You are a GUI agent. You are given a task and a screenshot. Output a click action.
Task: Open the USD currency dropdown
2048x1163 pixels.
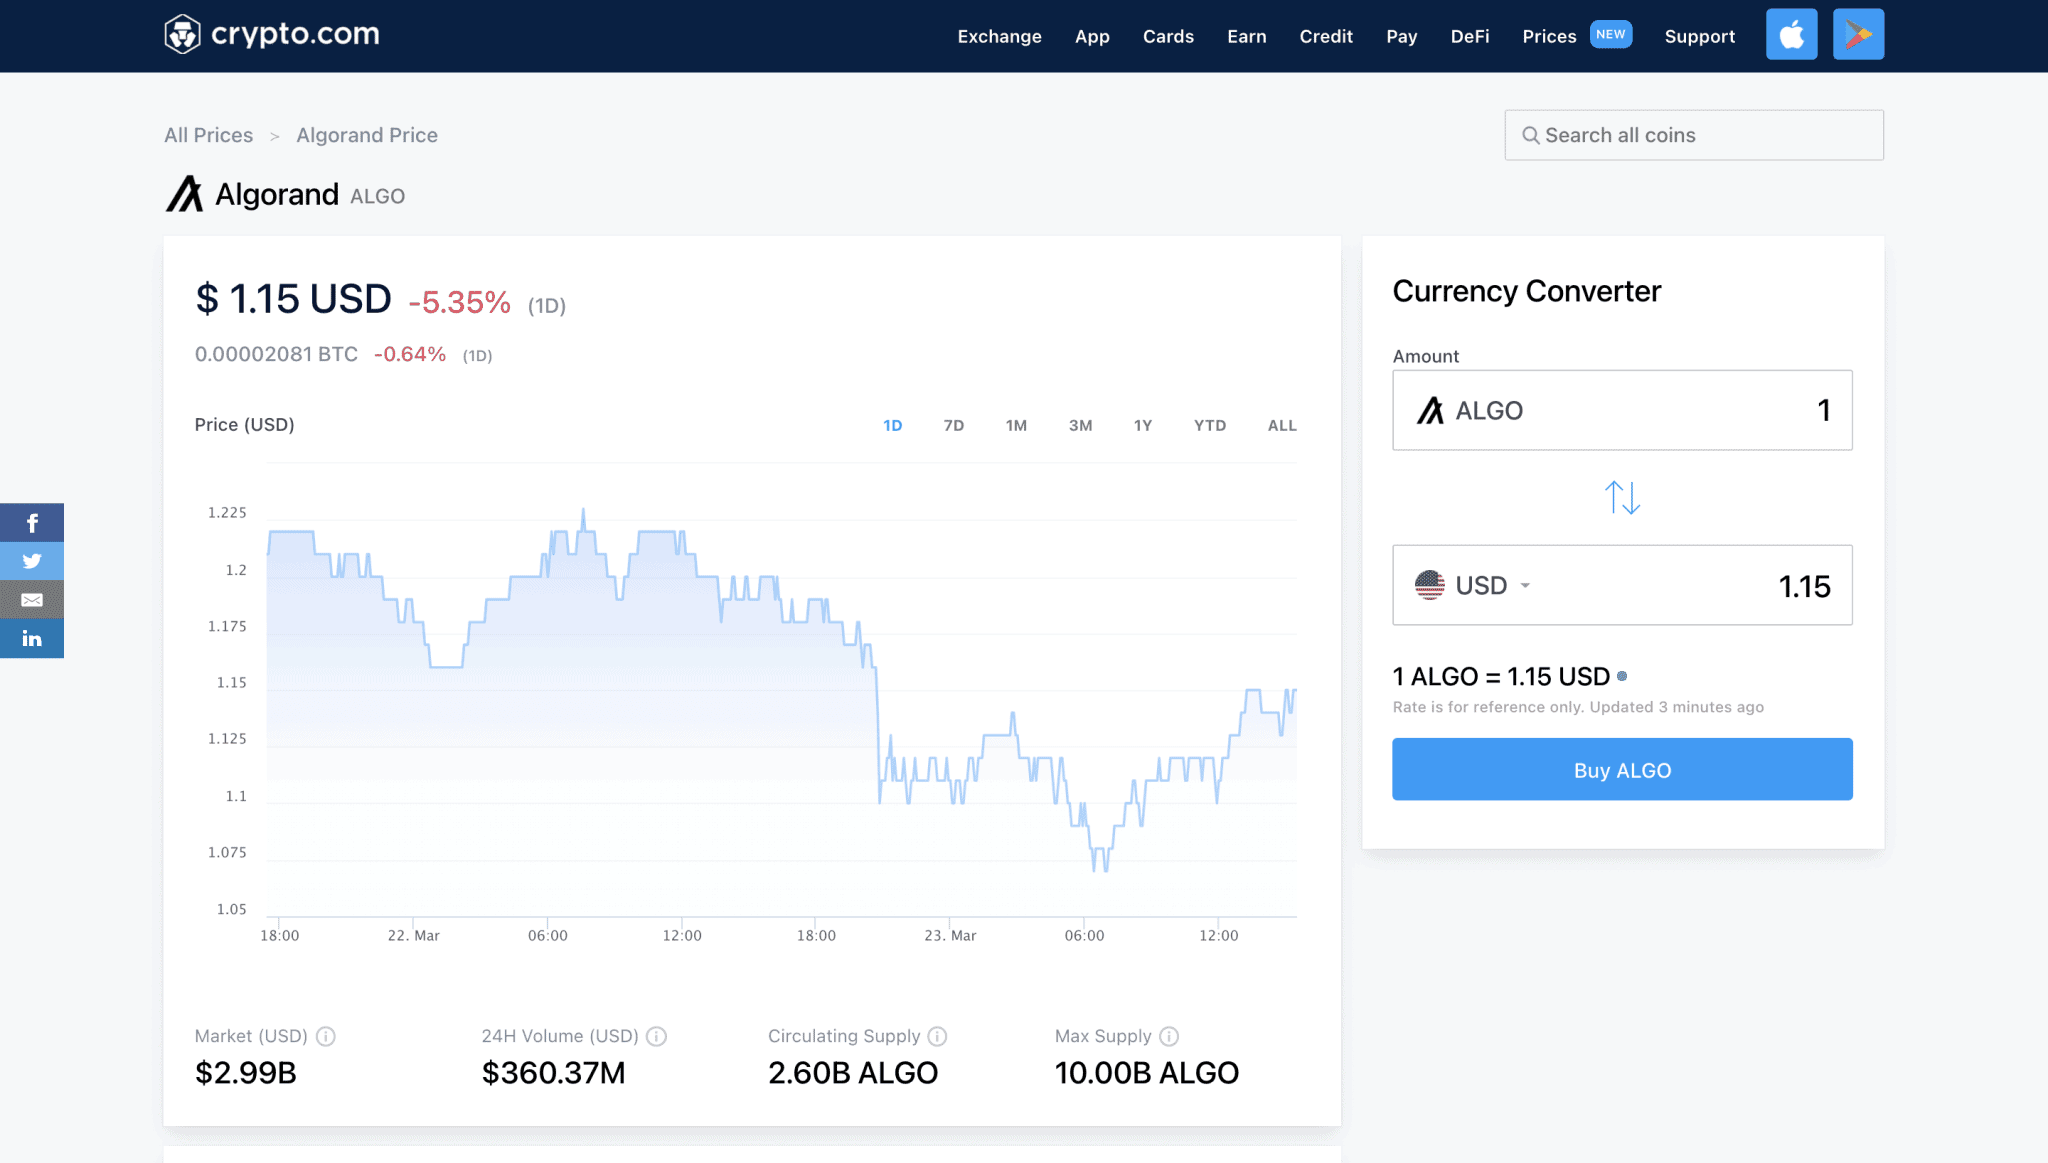[x=1474, y=585]
